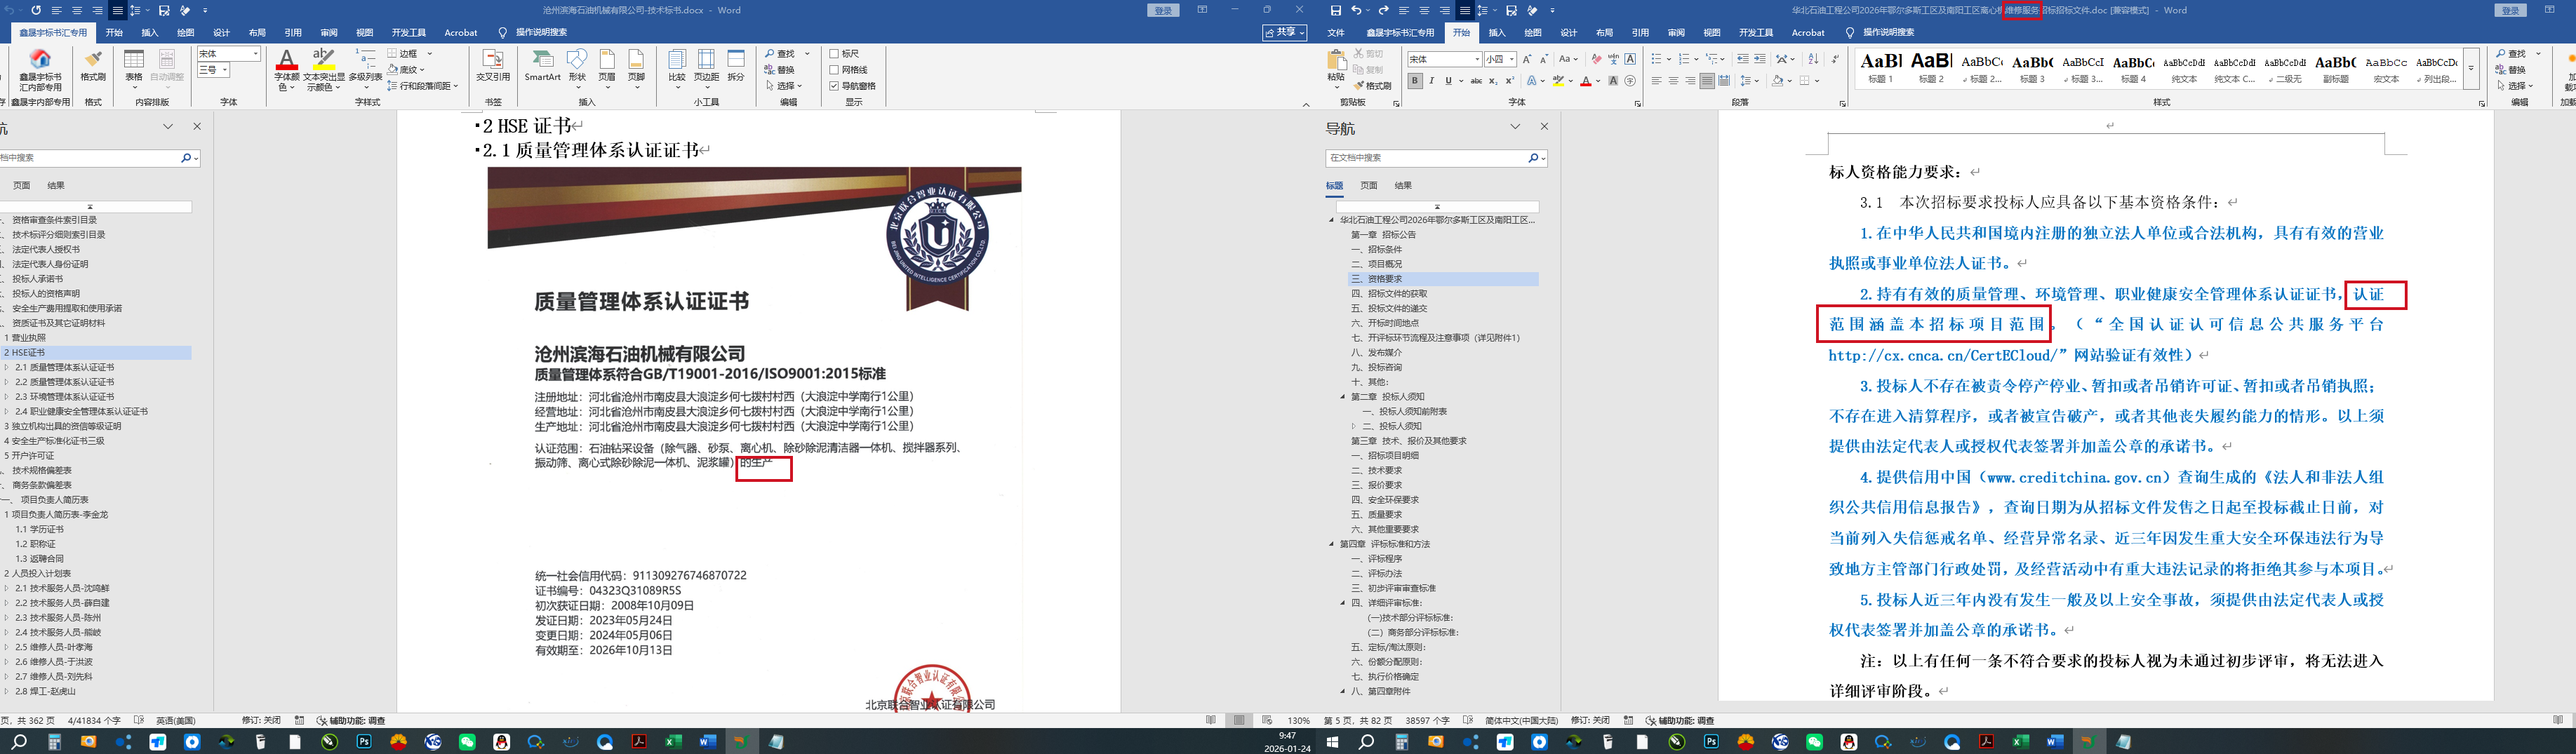The width and height of the screenshot is (2576, 754).
Task: Open the WeChat icon on right taskbar
Action: [x=1814, y=742]
